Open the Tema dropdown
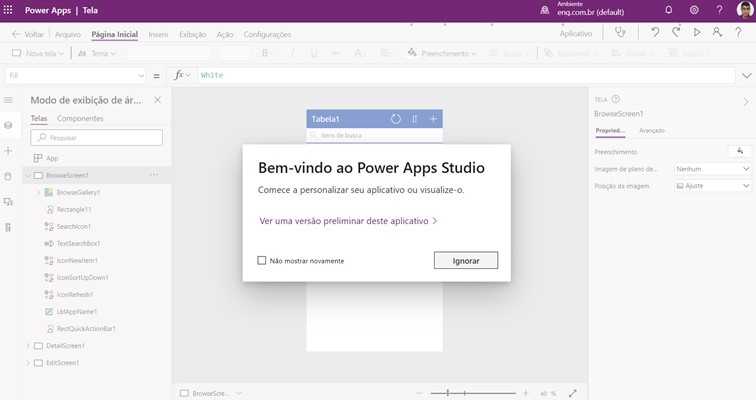 click(x=97, y=53)
